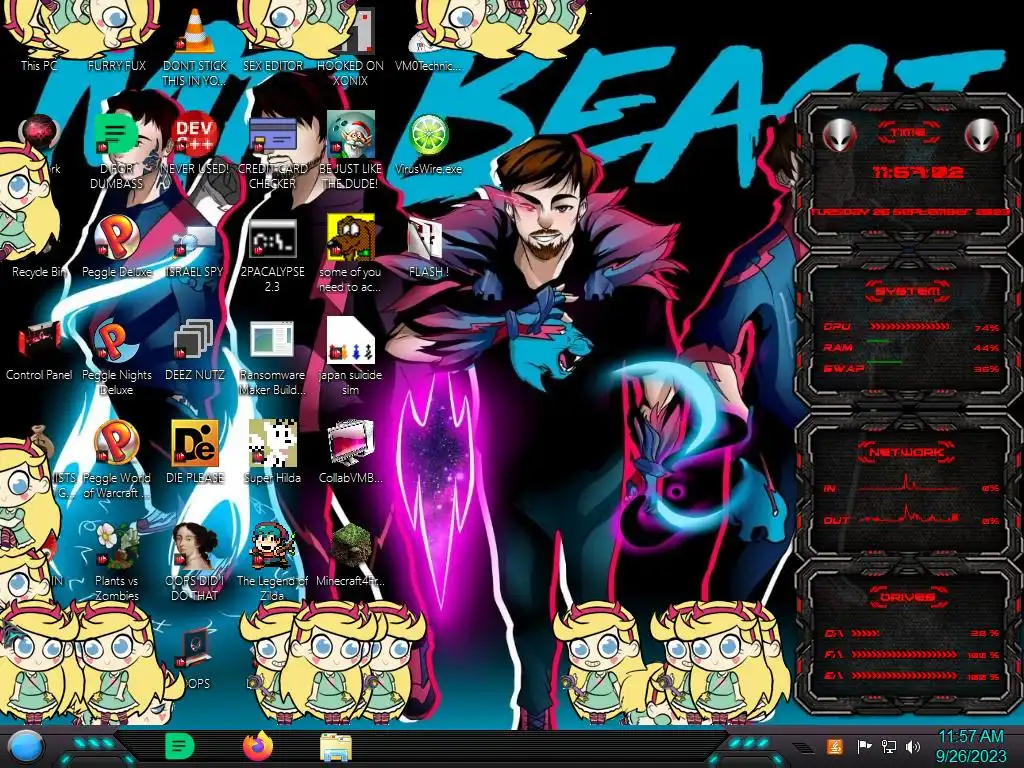Launch Peggle World of Warcraft
This screenshot has height=768, width=1024.
tap(116, 460)
